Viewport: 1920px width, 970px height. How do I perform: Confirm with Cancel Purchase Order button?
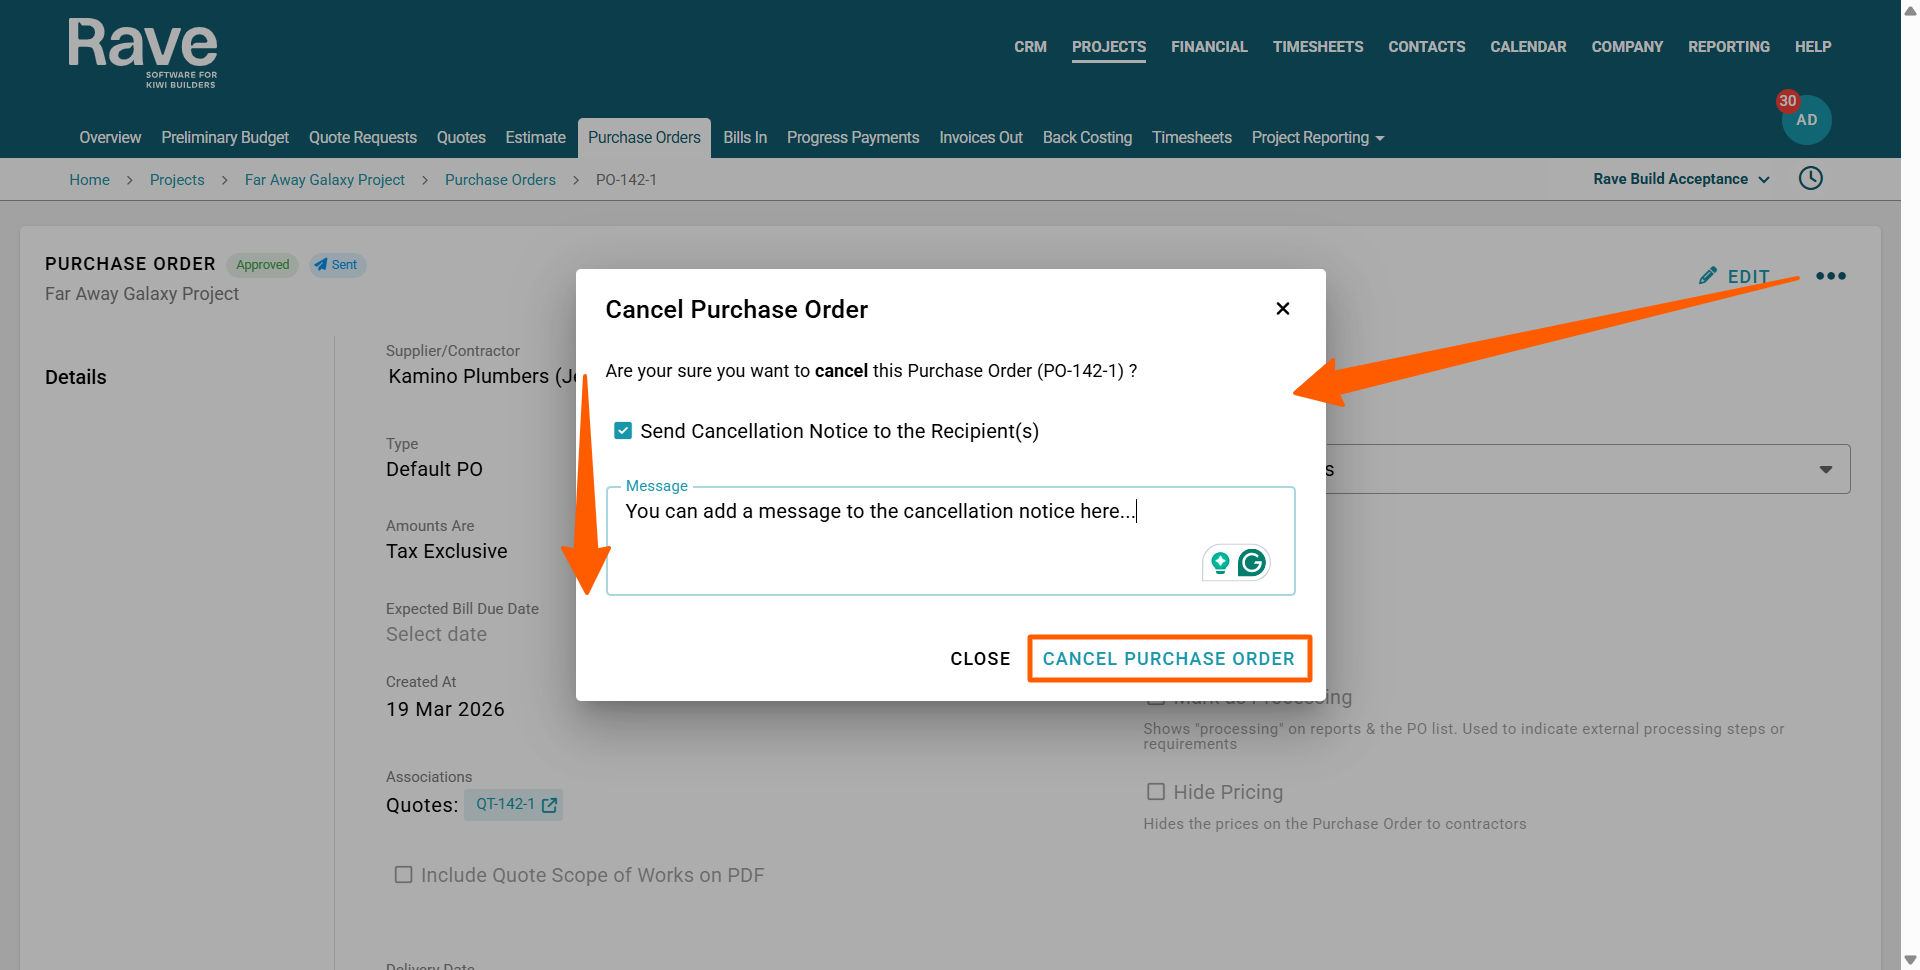[x=1169, y=659]
